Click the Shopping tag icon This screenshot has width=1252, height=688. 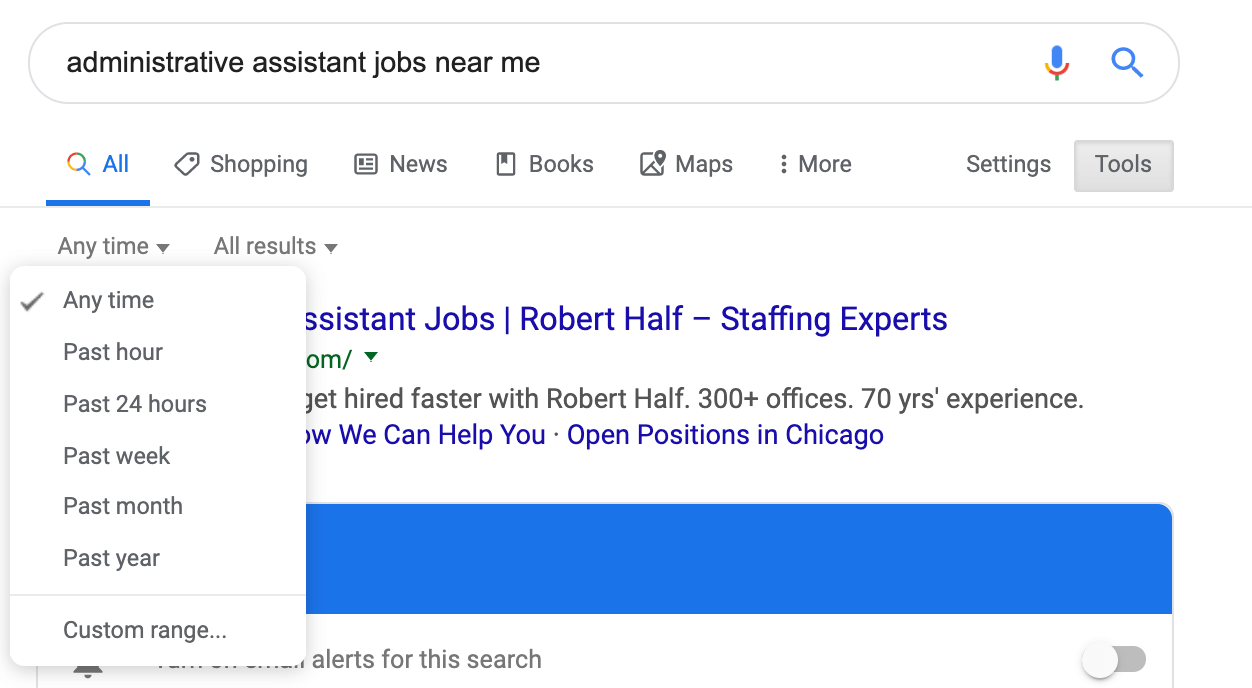pyautogui.click(x=187, y=164)
